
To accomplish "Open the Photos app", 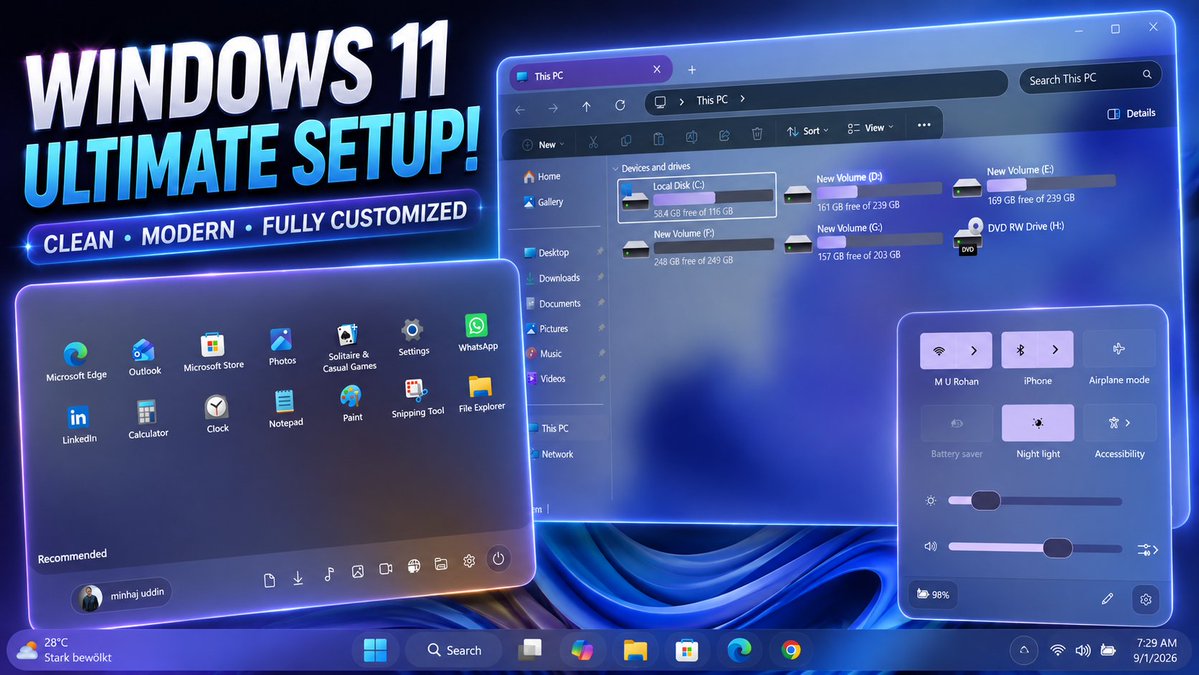I will [x=281, y=346].
